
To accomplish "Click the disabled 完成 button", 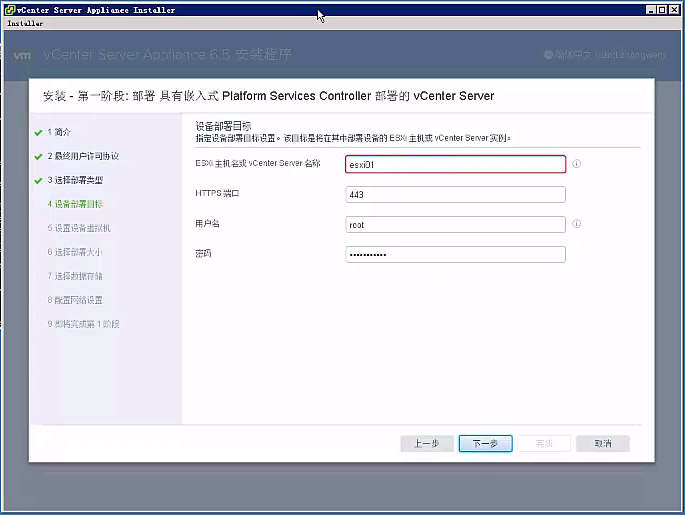I will [544, 443].
